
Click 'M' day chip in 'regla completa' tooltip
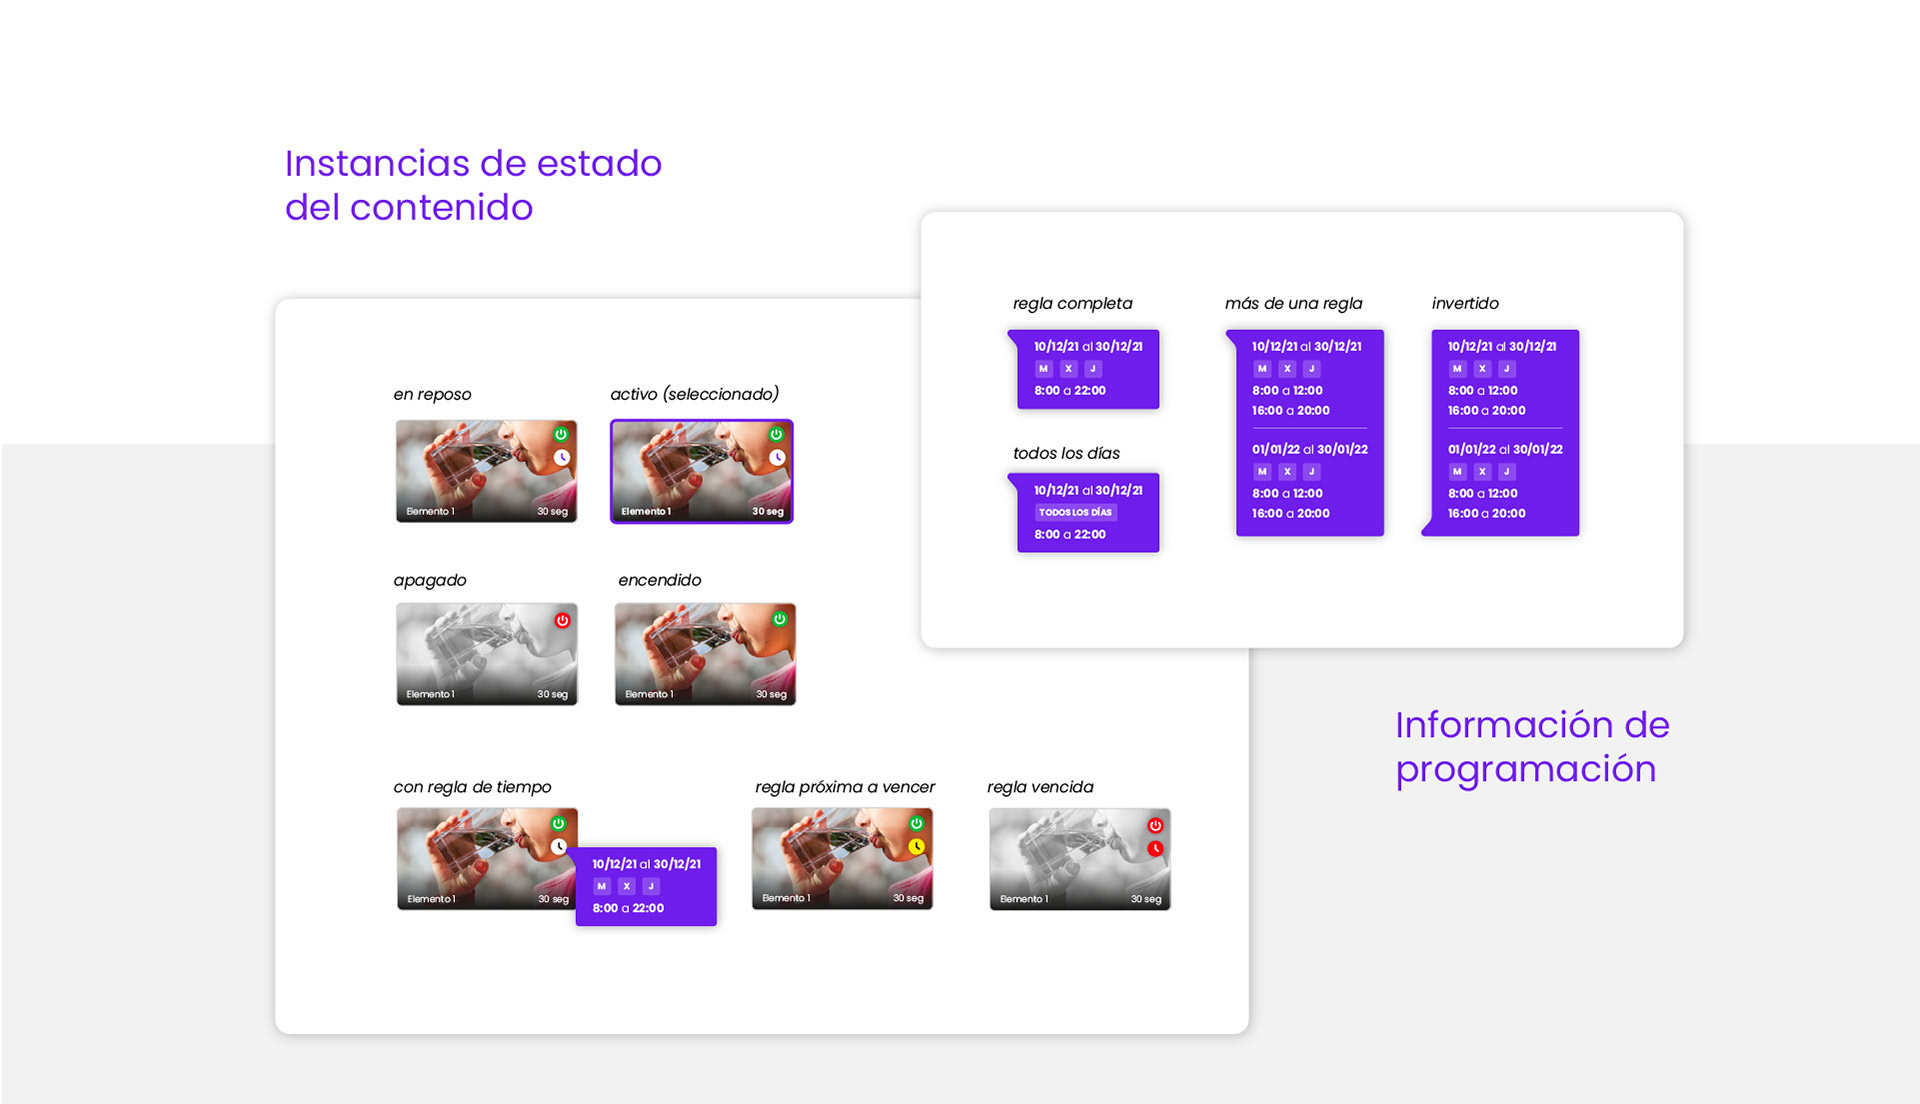tap(1043, 368)
